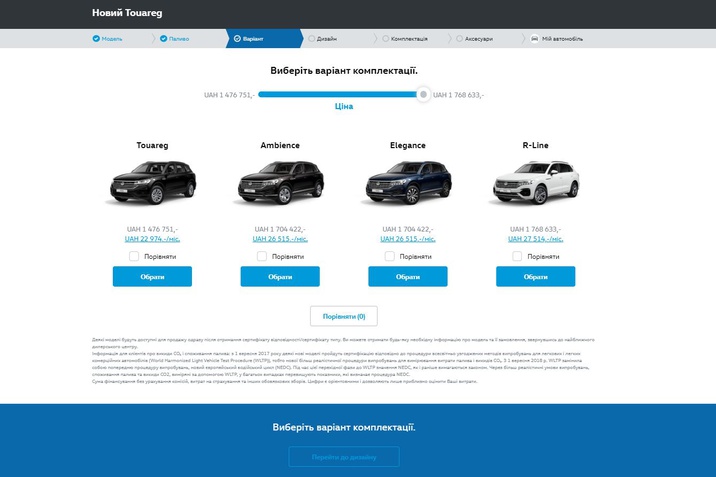Image resolution: width=716 pixels, height=477 pixels.
Task: Click the checkmark icon beside Паливо step
Action: pos(163,39)
